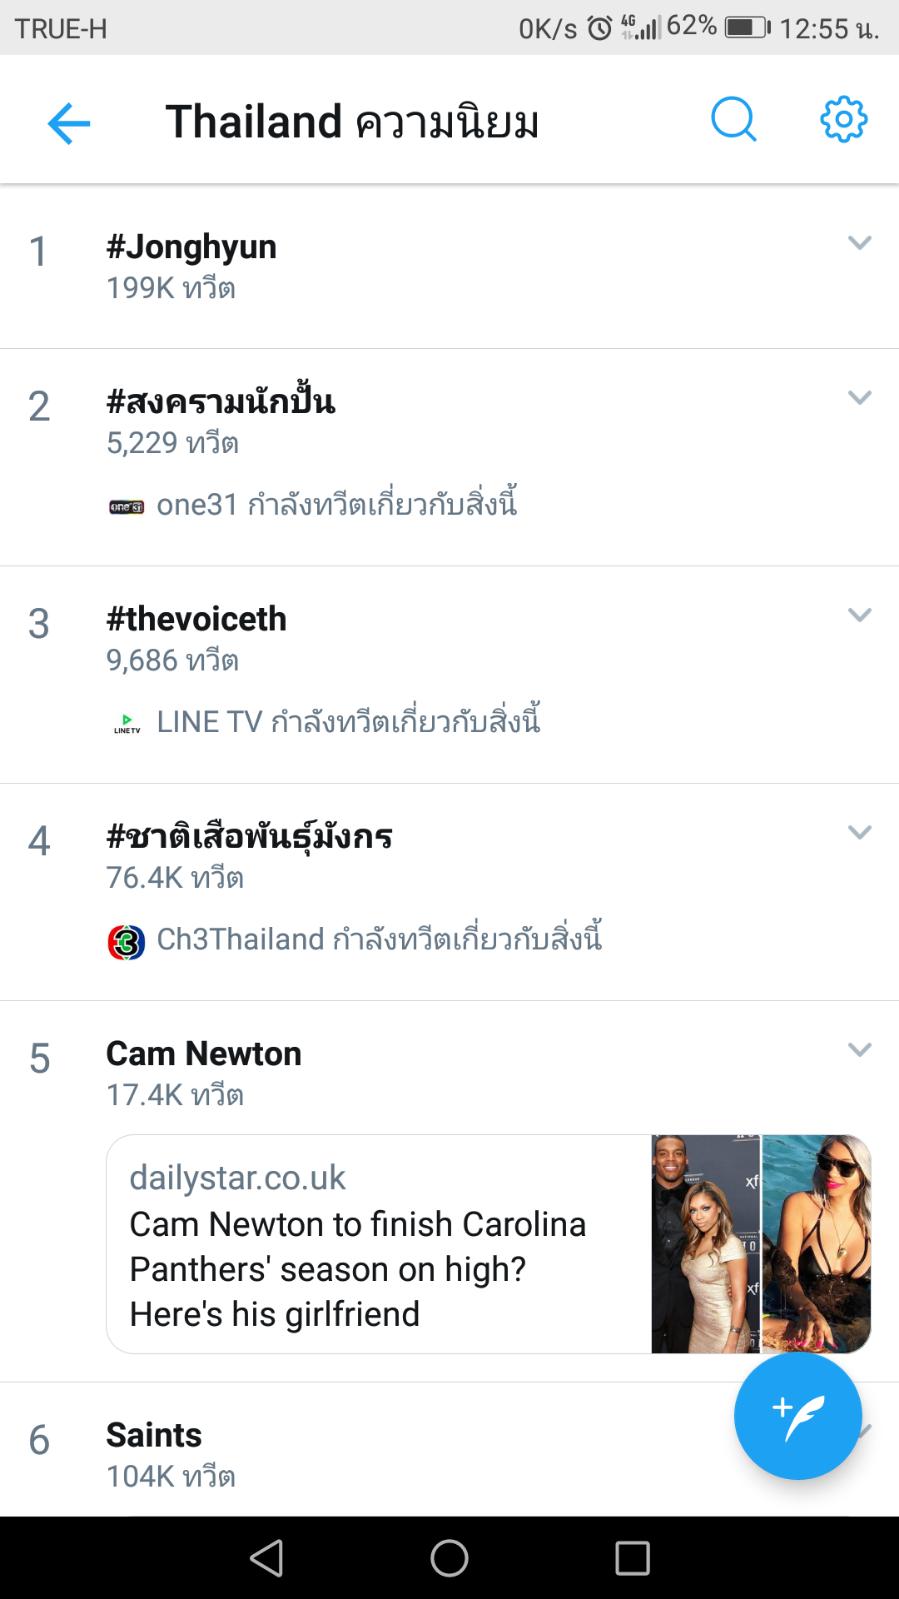The width and height of the screenshot is (899, 1599).
Task: Expand options chevron for #ชาติเสือพันธุ์มังกร
Action: 859,831
